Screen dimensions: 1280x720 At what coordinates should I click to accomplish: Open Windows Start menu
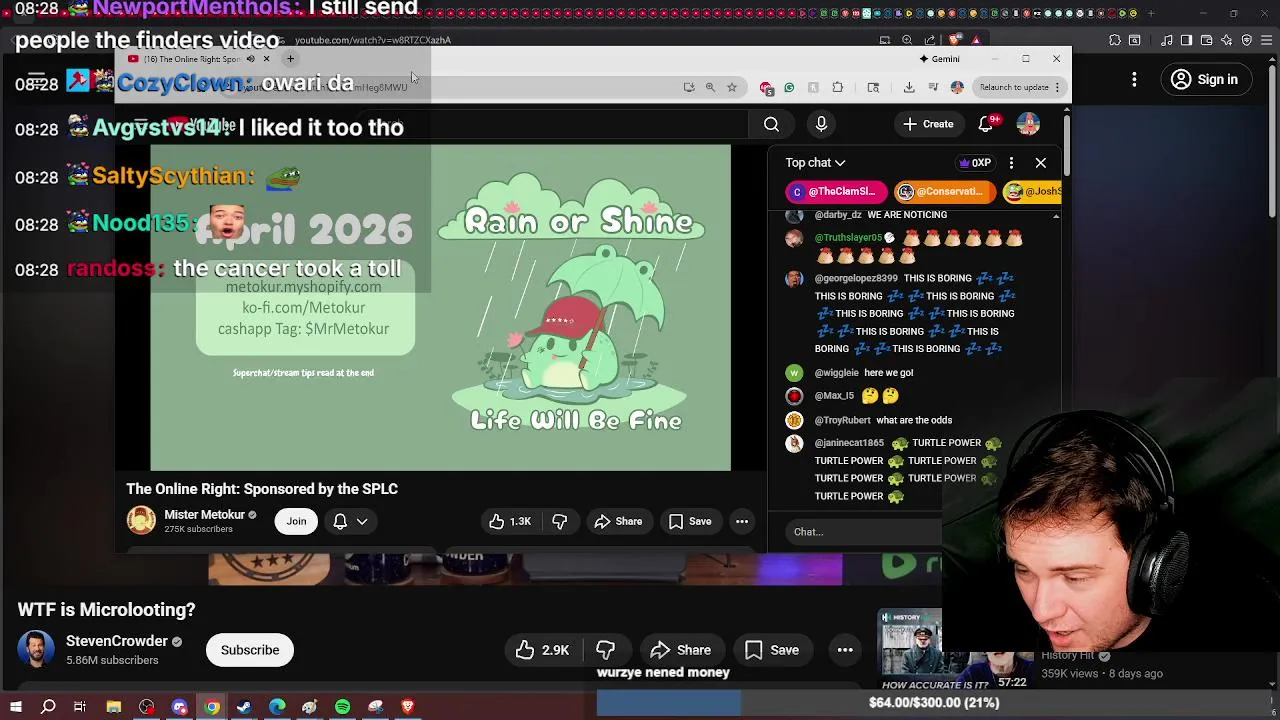pos(16,707)
